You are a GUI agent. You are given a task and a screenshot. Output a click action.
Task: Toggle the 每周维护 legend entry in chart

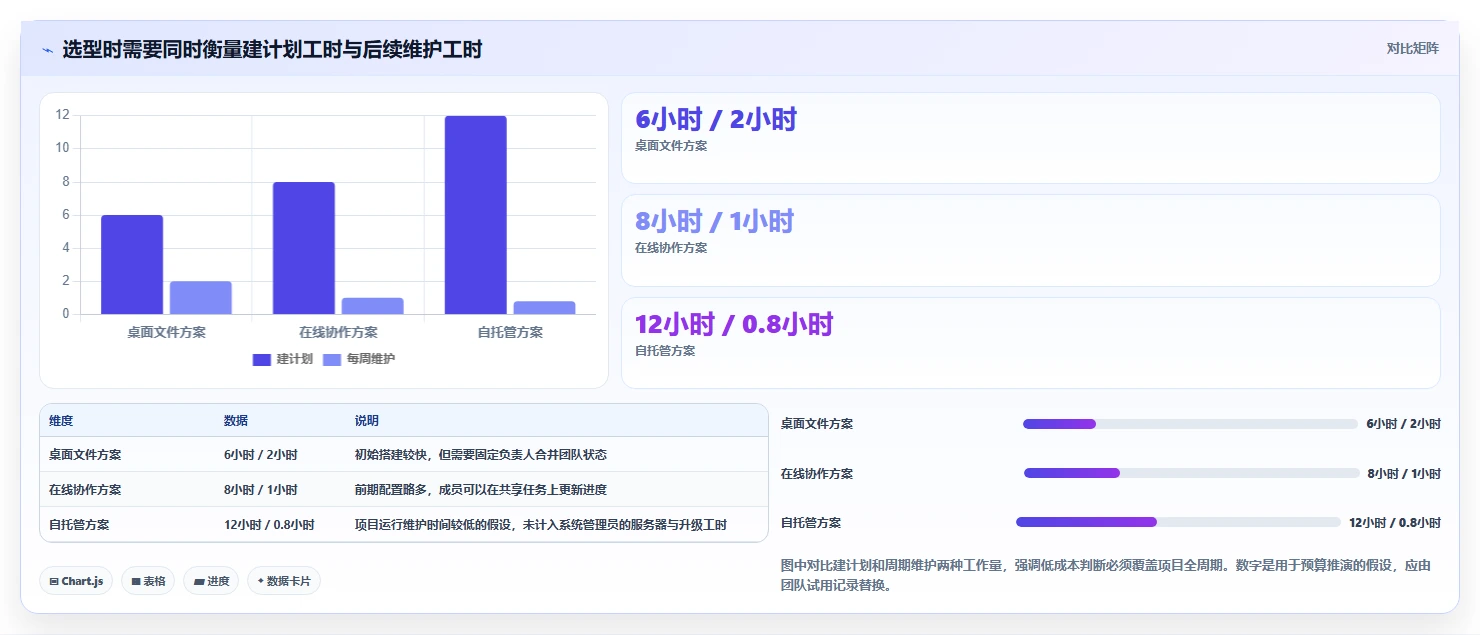click(x=358, y=359)
